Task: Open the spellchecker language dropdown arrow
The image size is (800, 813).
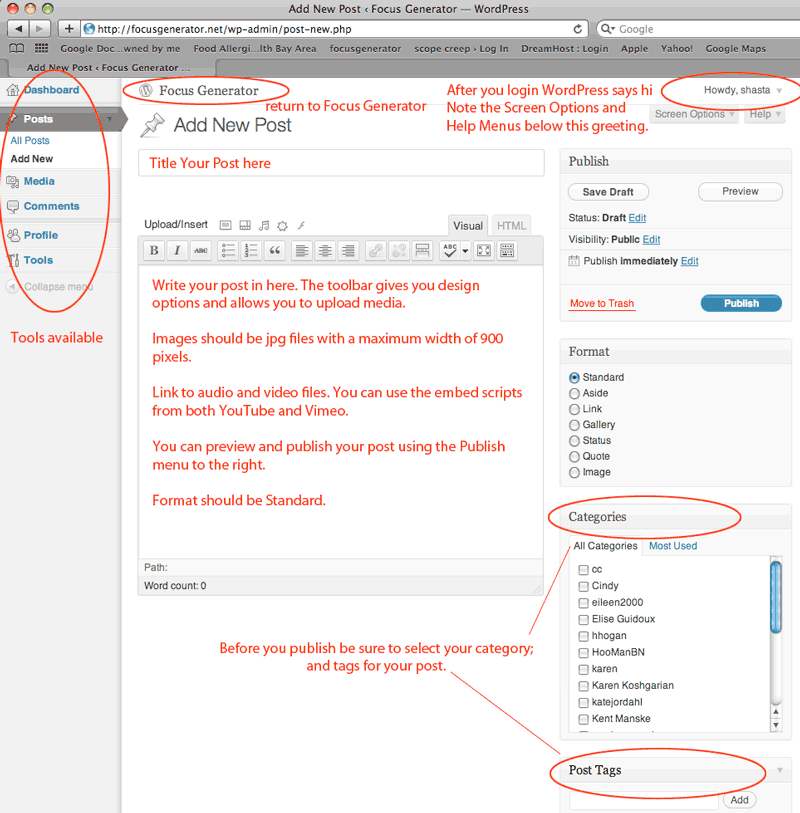Action: pos(465,251)
